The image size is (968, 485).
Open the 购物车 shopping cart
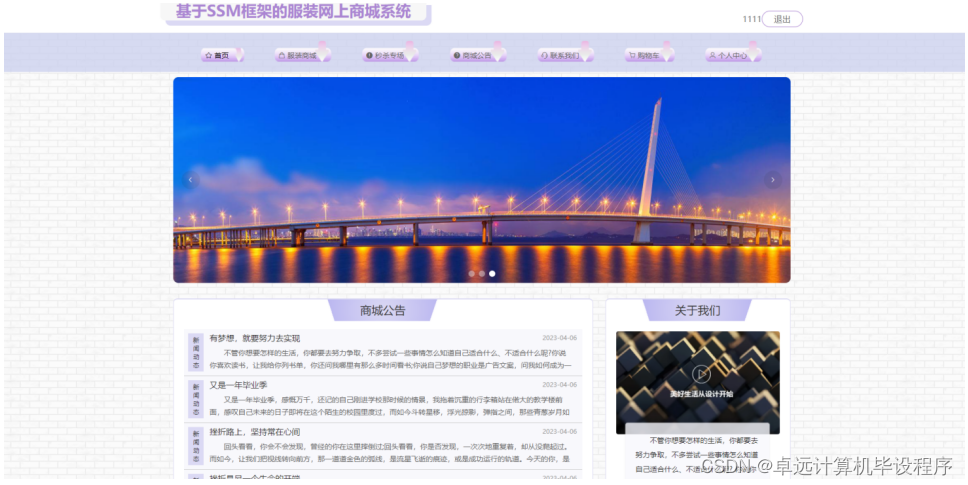point(649,55)
